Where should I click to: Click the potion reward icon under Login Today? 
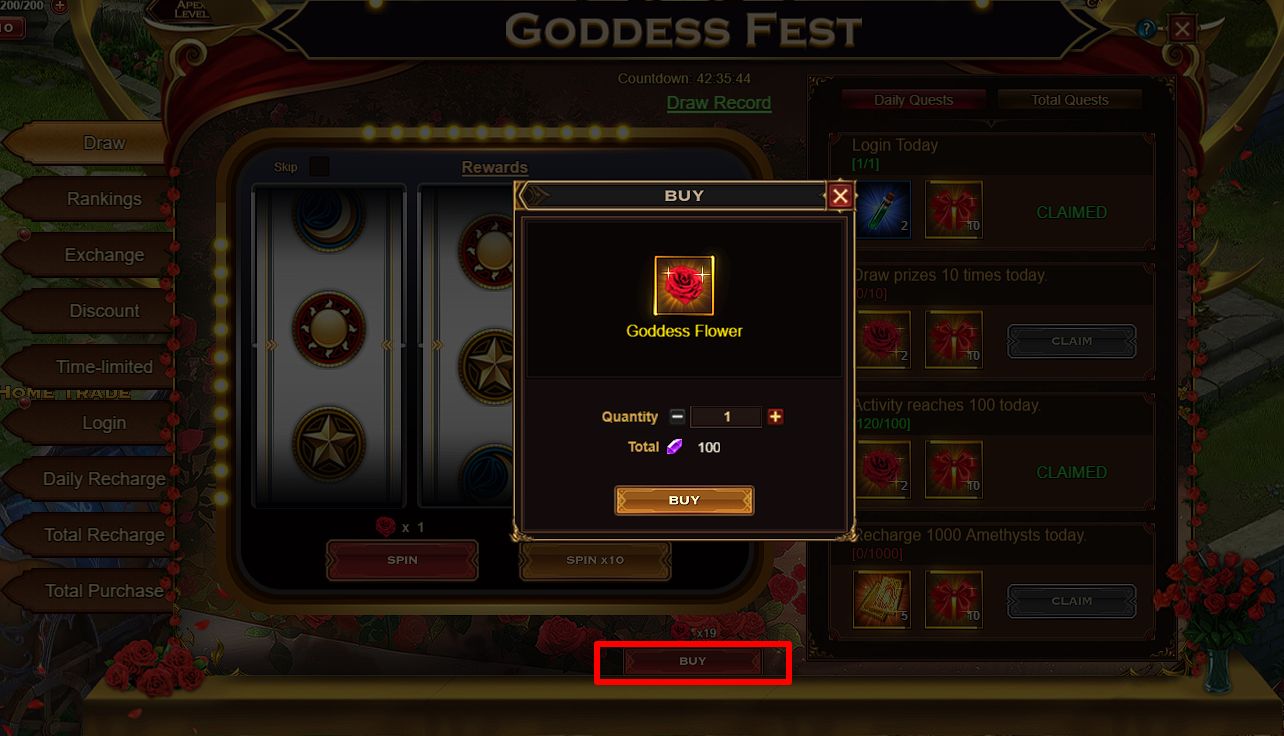883,210
